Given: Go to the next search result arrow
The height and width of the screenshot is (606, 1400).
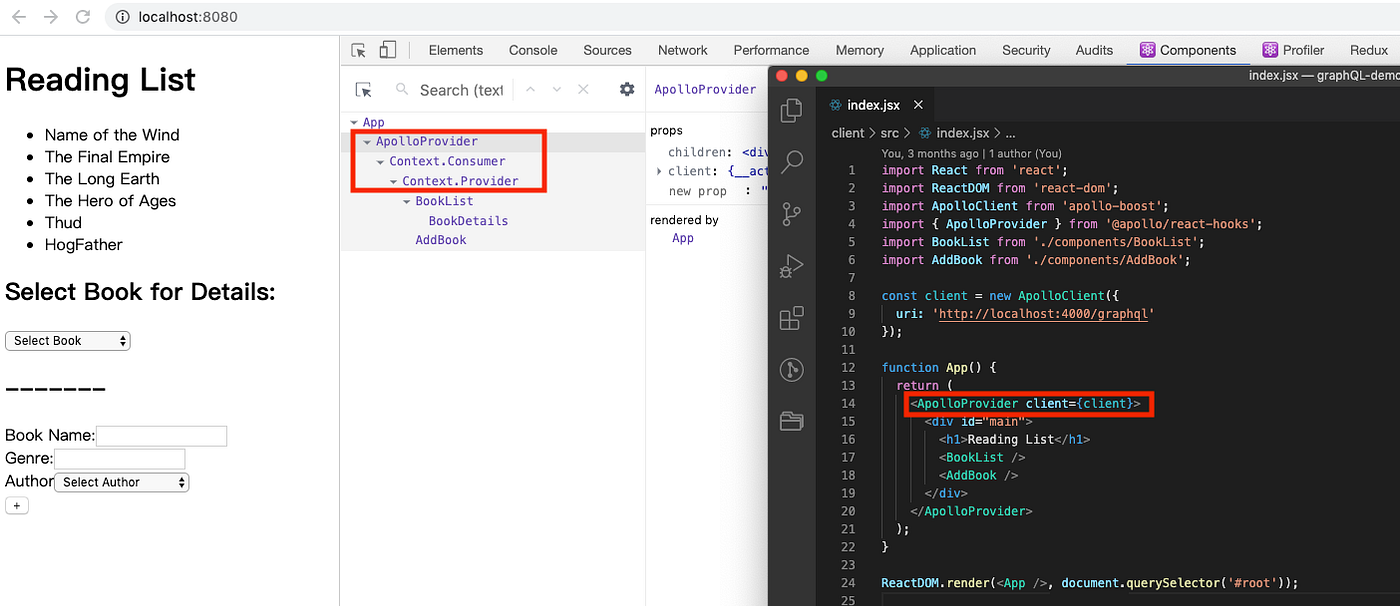Looking at the screenshot, I should pos(557,90).
